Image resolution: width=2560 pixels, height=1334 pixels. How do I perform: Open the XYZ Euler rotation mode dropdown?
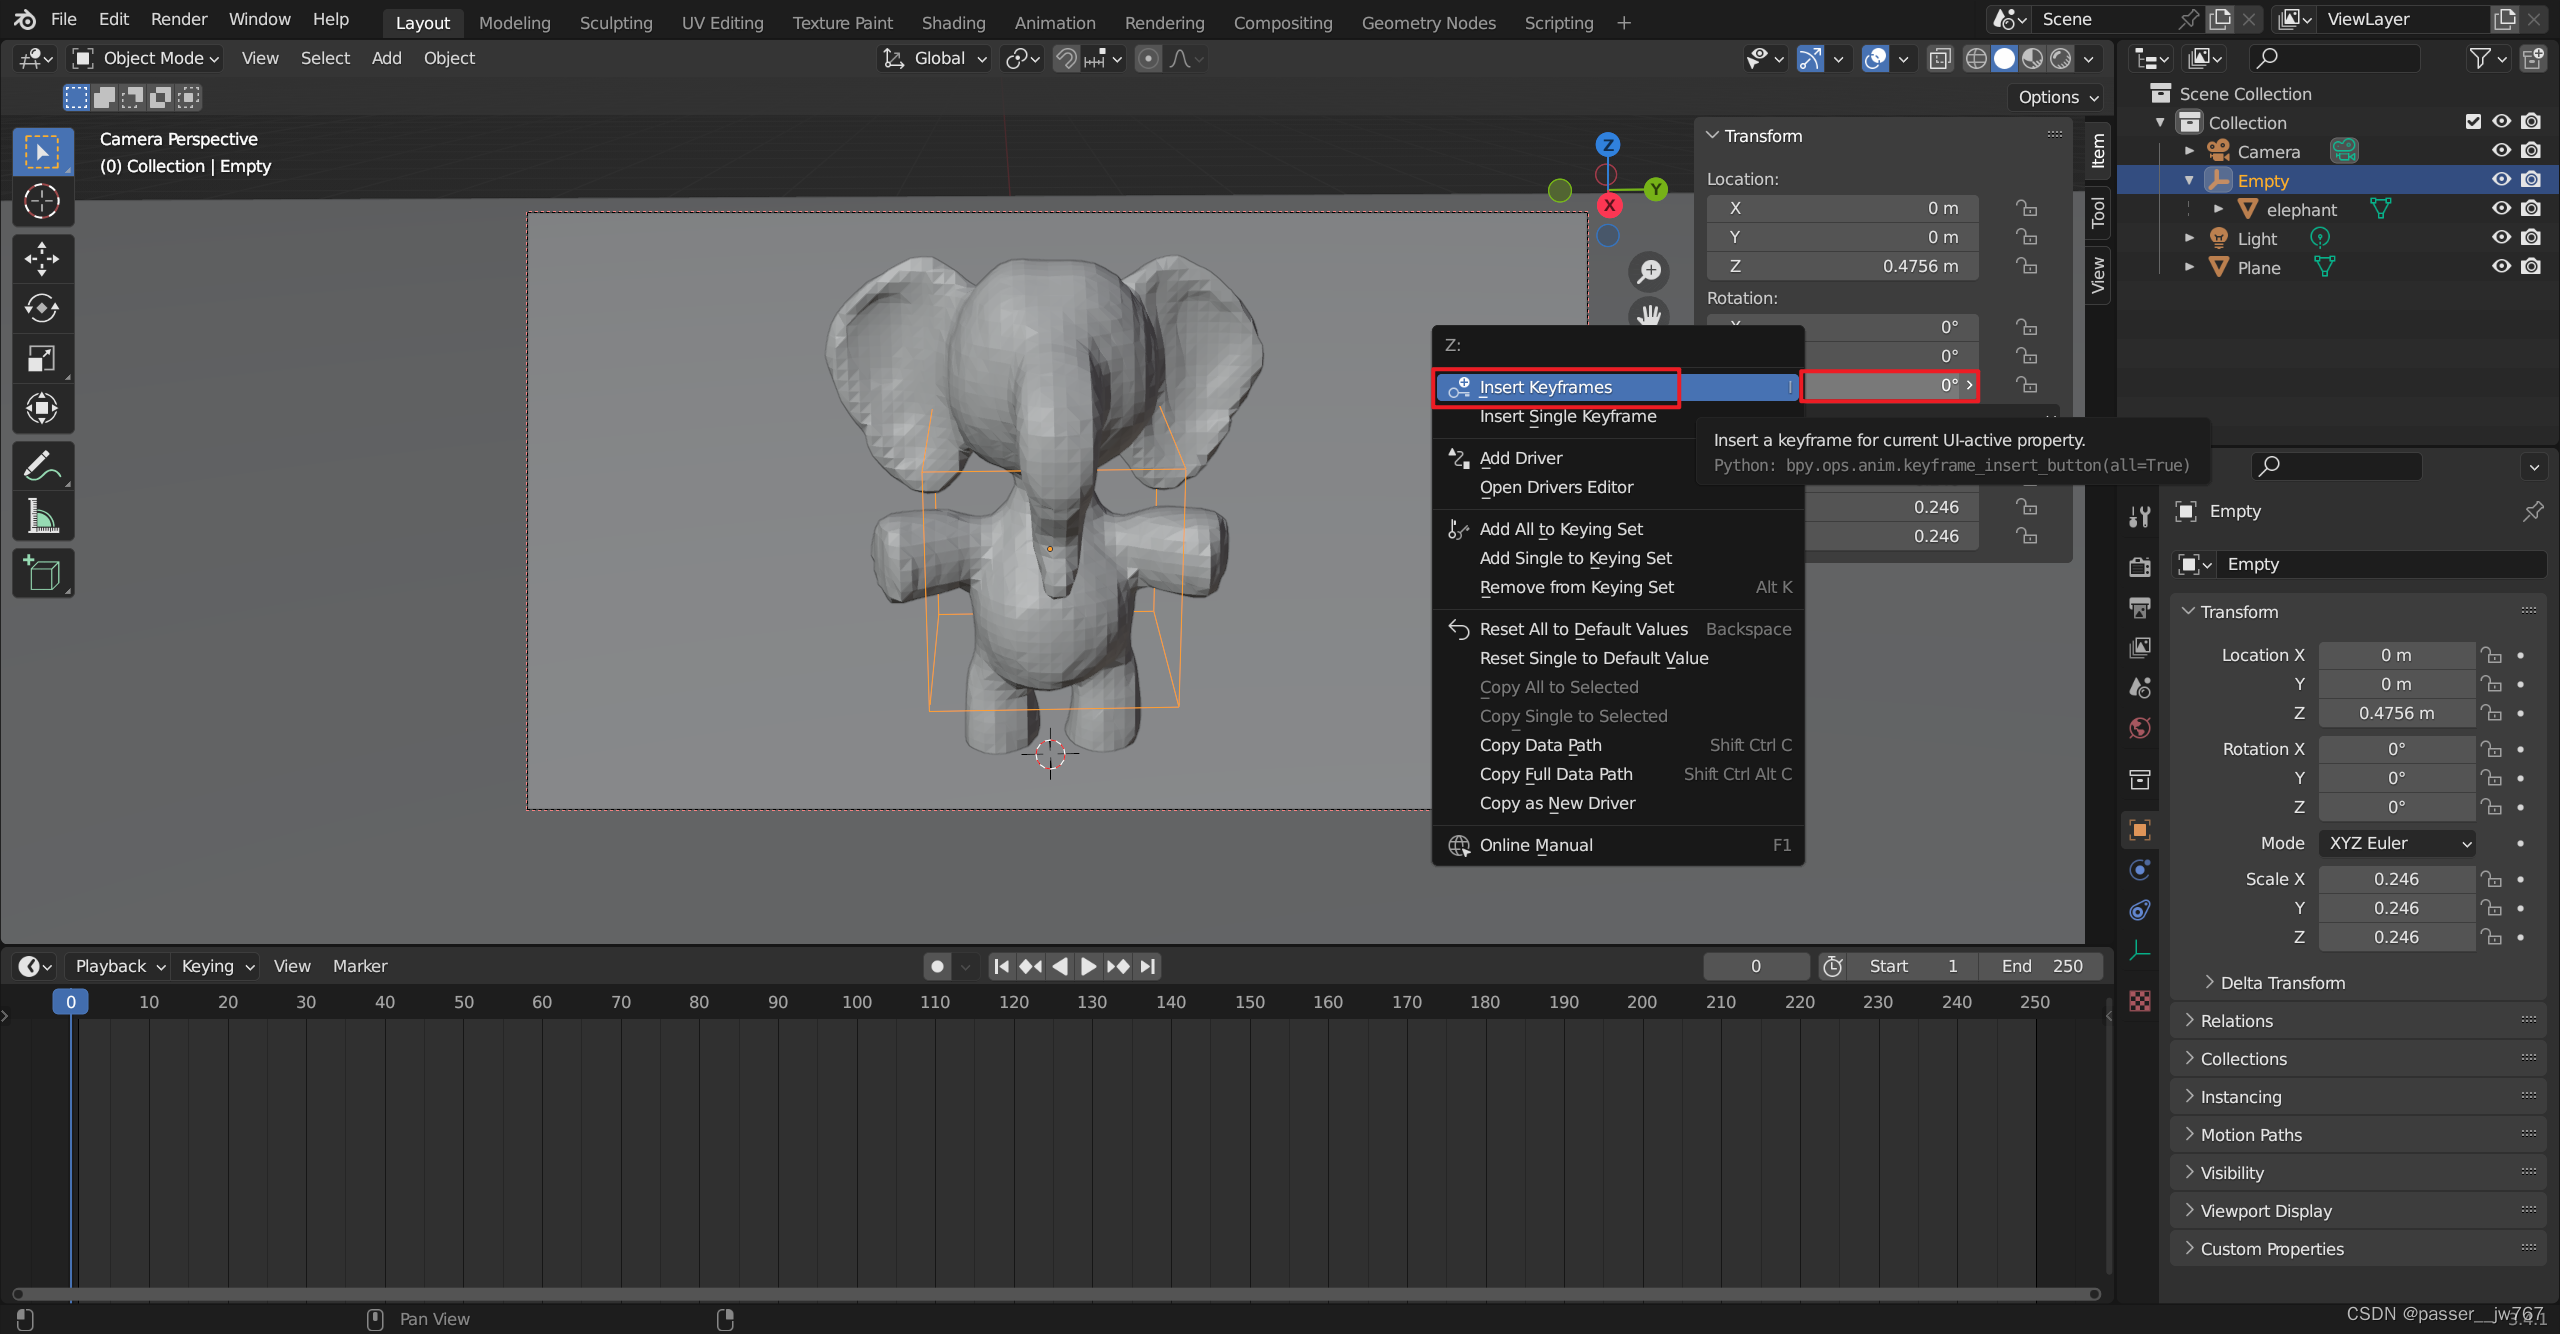tap(2397, 843)
